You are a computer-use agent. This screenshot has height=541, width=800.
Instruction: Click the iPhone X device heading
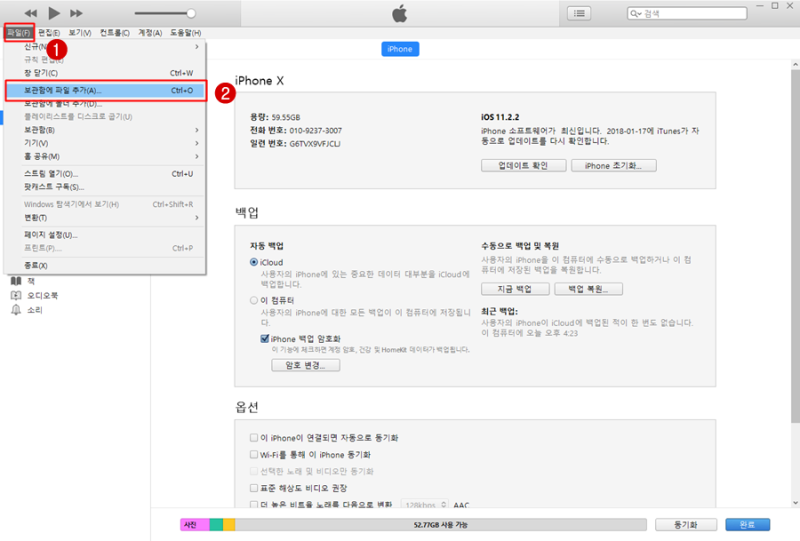pos(259,81)
